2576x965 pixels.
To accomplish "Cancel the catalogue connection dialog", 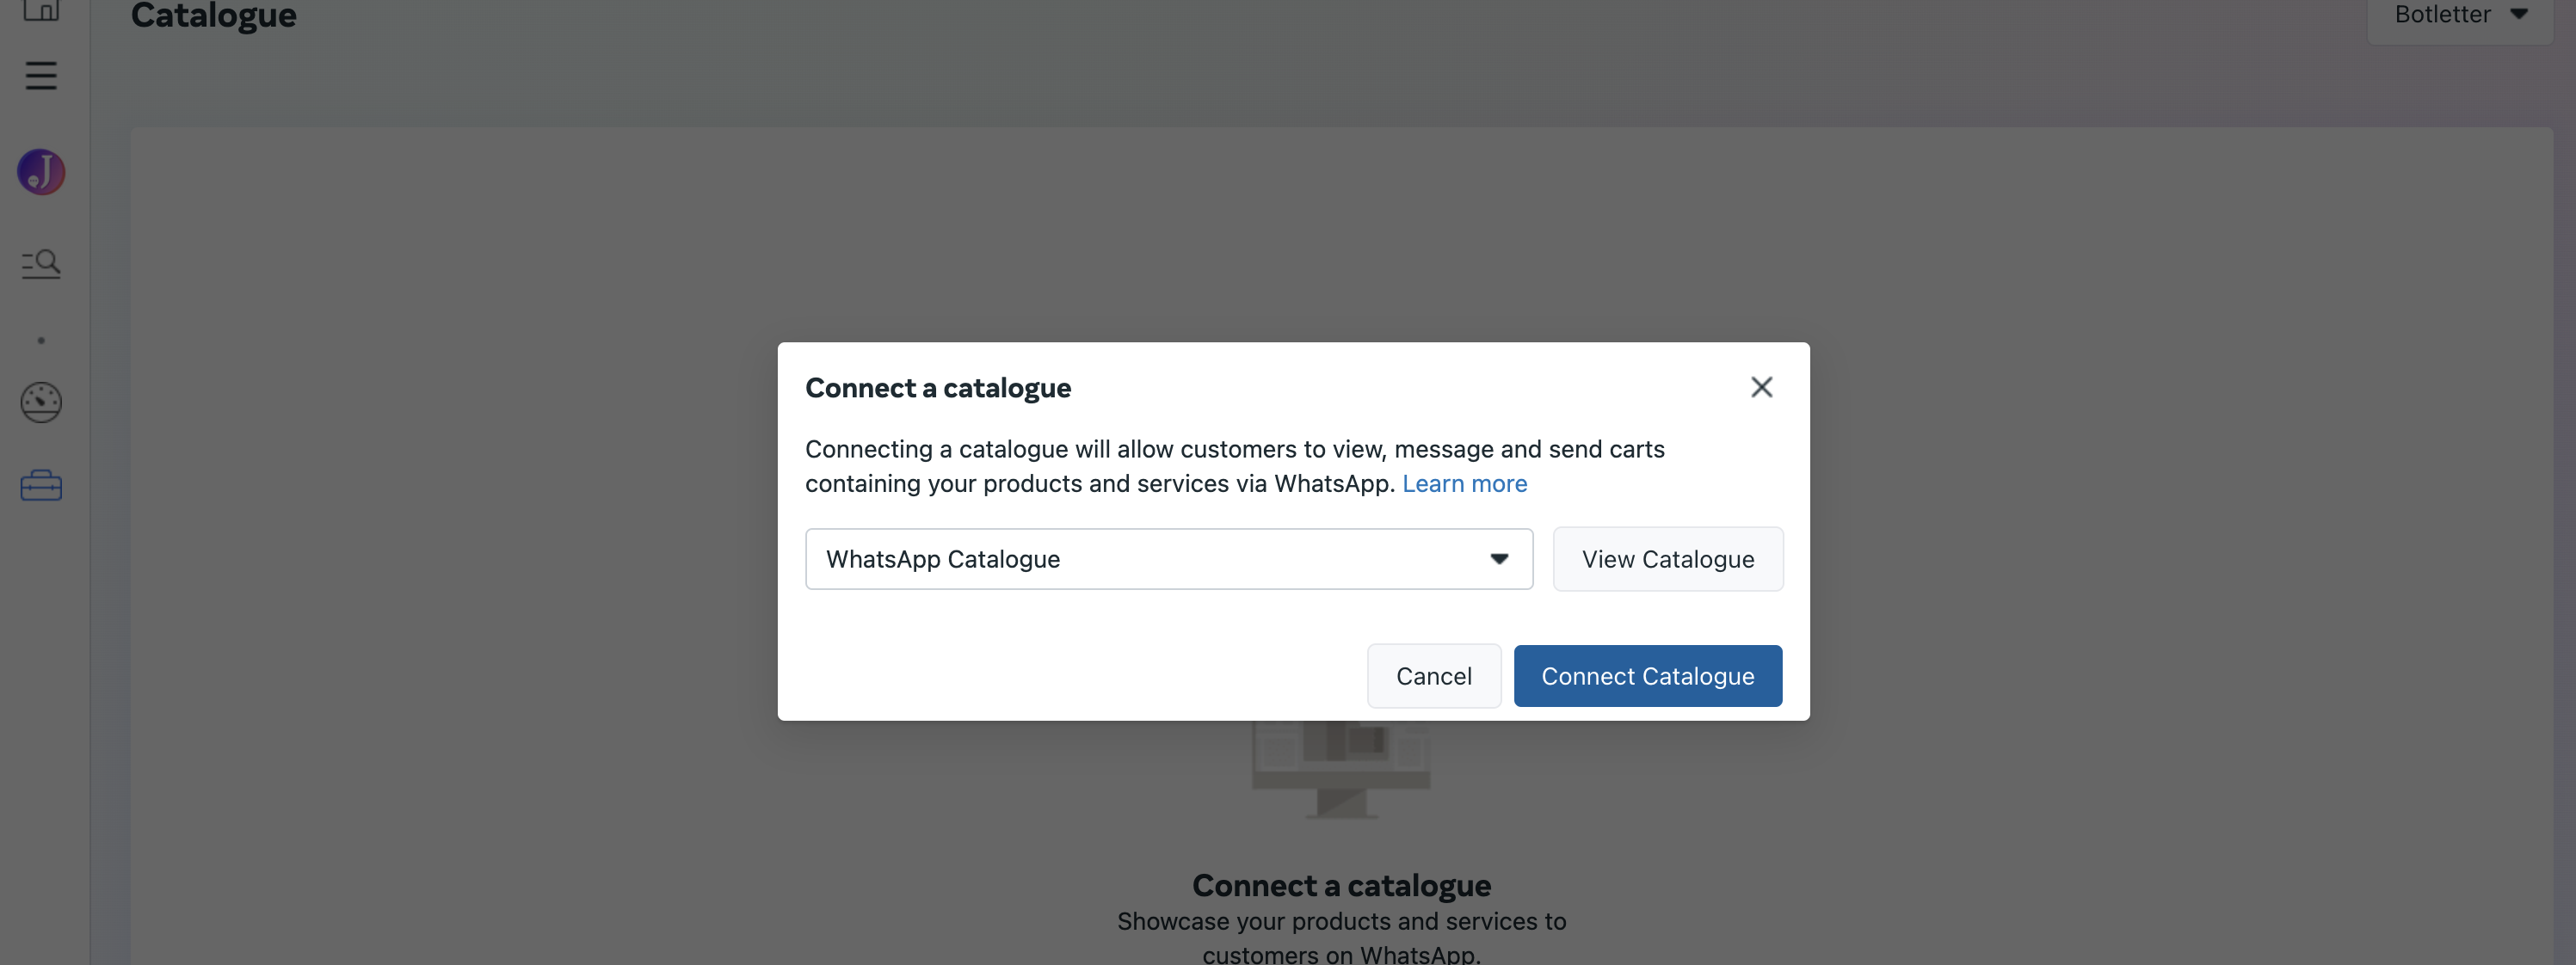I will [1433, 676].
